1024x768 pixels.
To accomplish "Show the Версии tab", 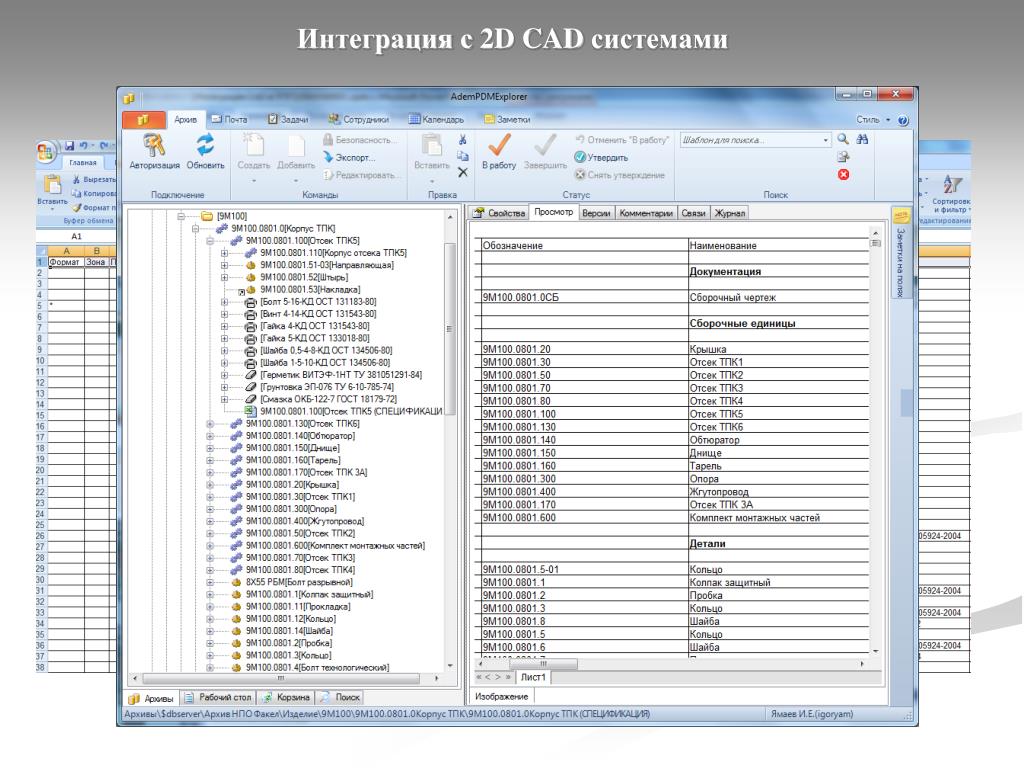I will tap(596, 213).
